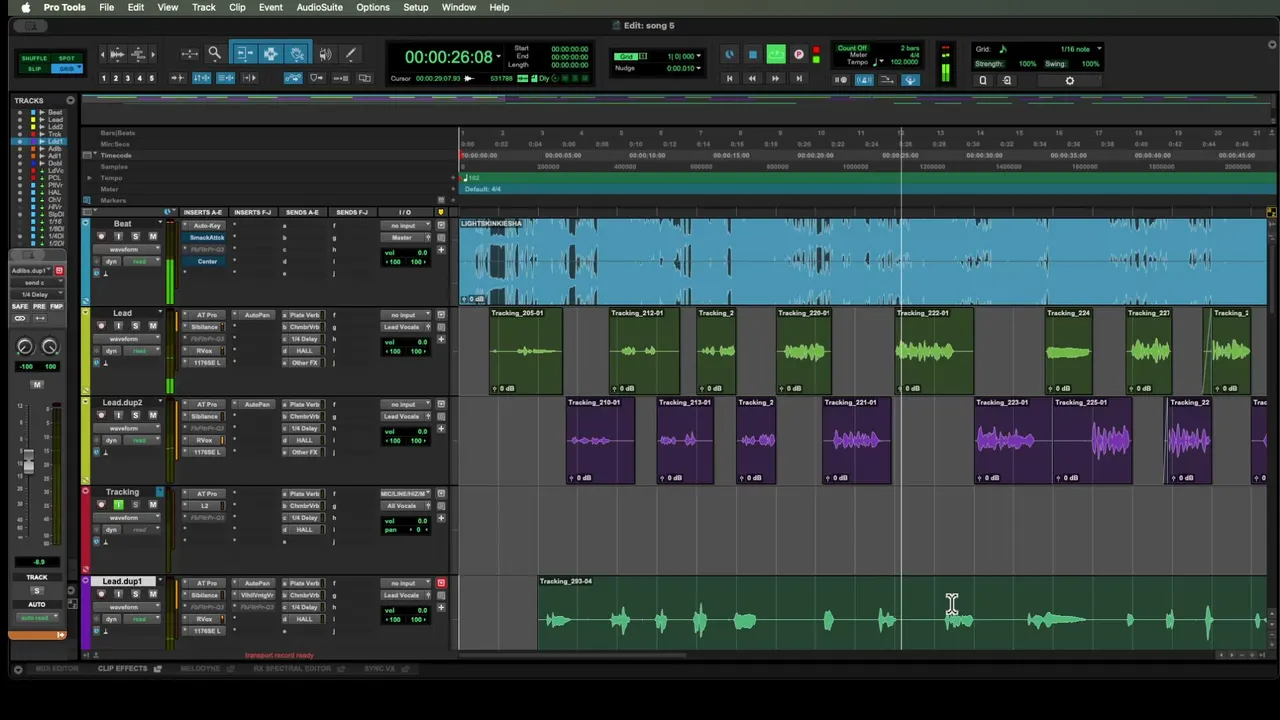
Task: Arm the transport Record button
Action: [799, 55]
